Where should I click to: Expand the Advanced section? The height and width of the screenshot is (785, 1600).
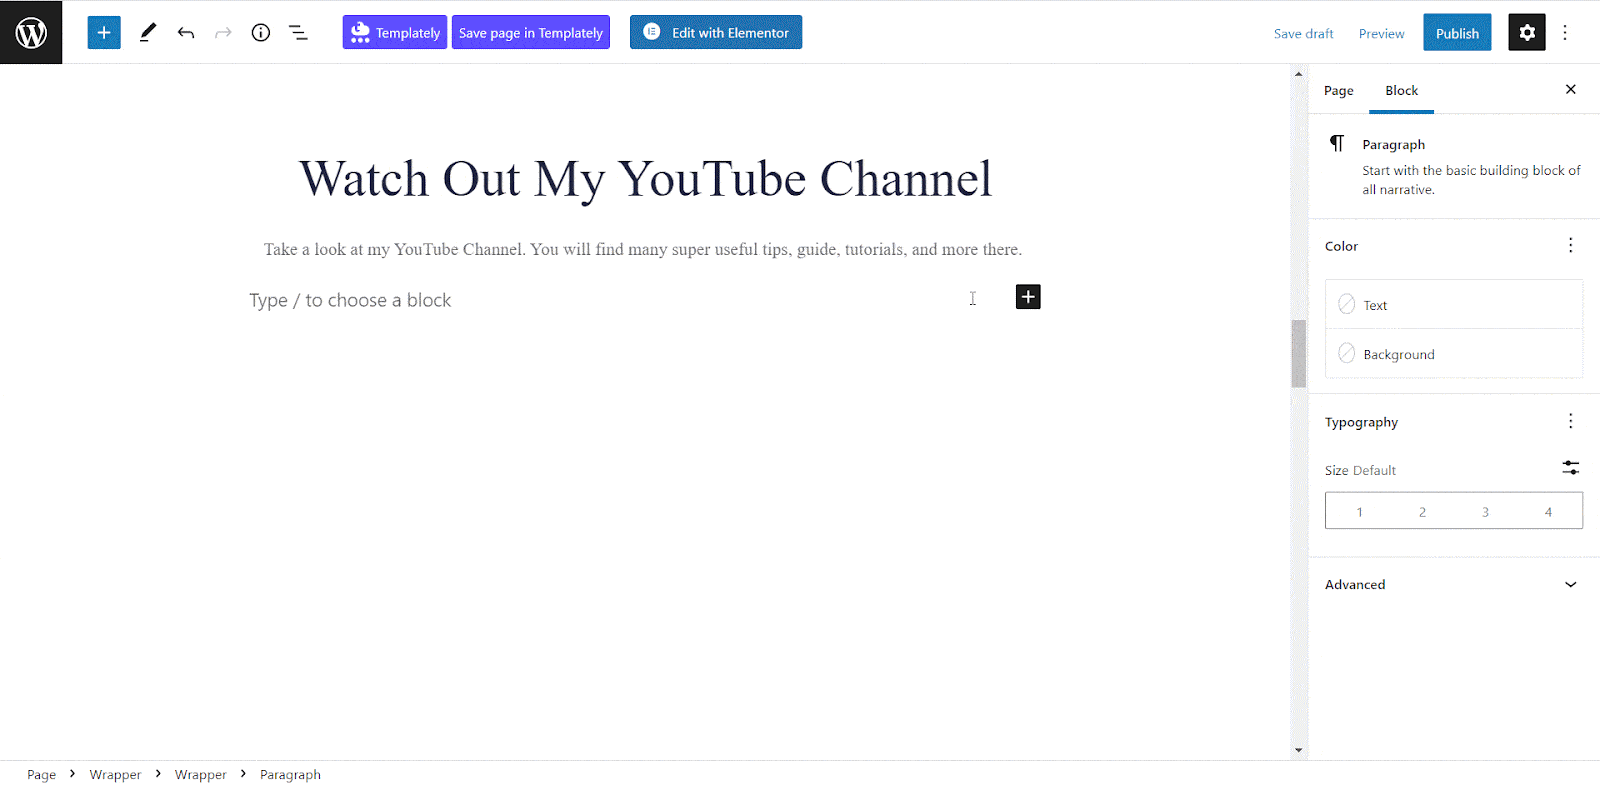pyautogui.click(x=1570, y=585)
